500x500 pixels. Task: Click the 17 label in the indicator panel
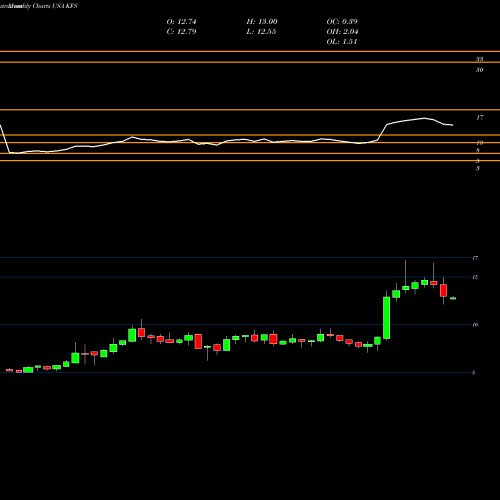pos(479,118)
